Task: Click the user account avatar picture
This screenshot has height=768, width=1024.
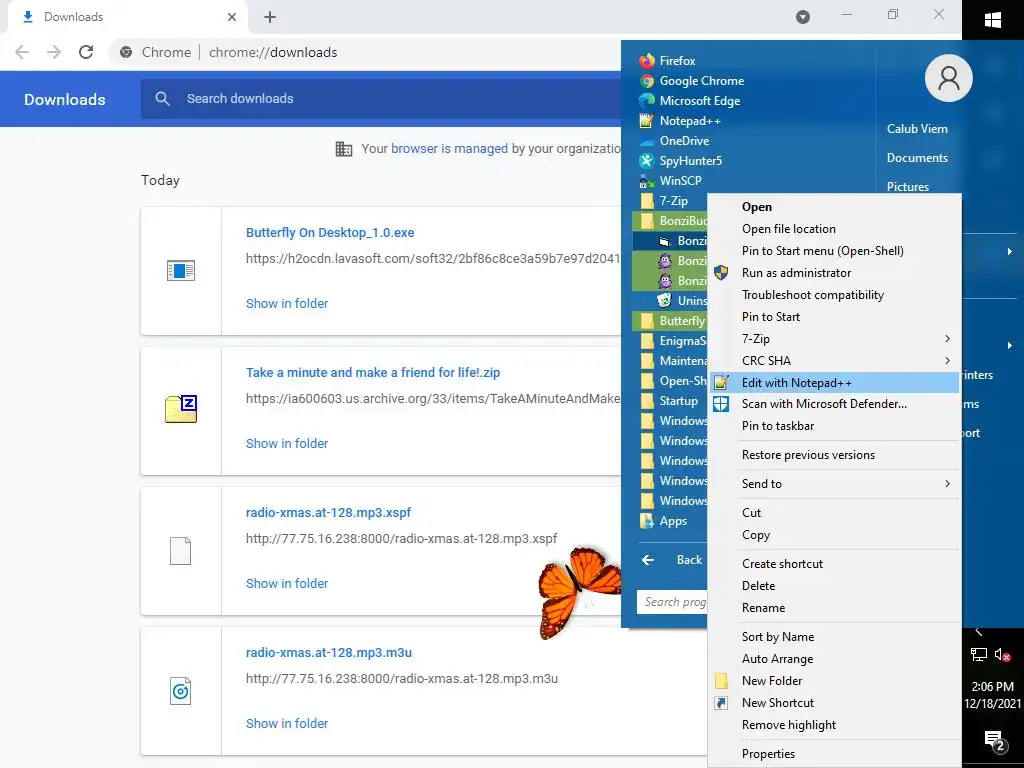Action: tap(948, 78)
